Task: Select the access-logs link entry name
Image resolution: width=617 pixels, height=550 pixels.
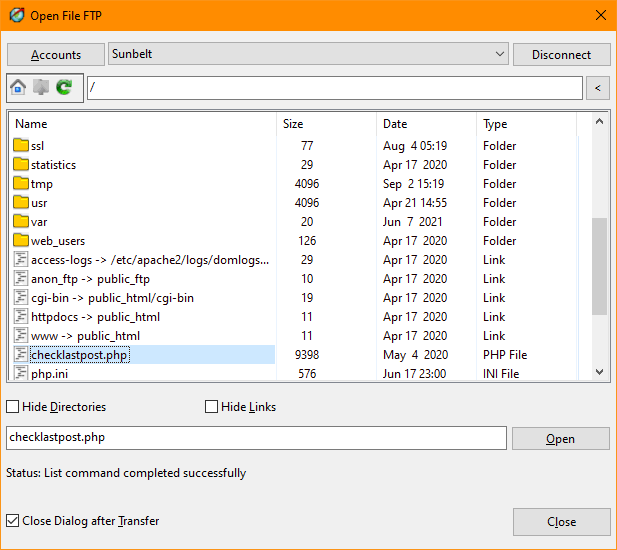Action: click(x=150, y=260)
